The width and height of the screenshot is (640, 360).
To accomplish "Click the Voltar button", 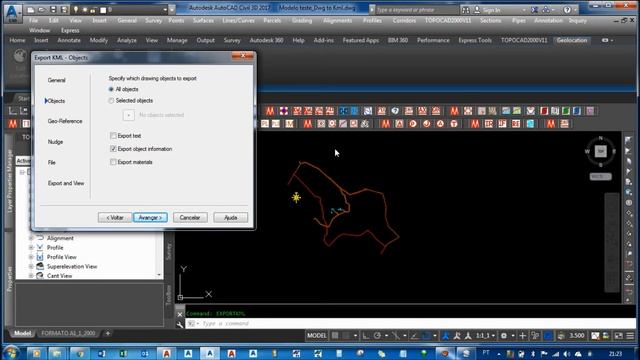I will (x=115, y=218).
